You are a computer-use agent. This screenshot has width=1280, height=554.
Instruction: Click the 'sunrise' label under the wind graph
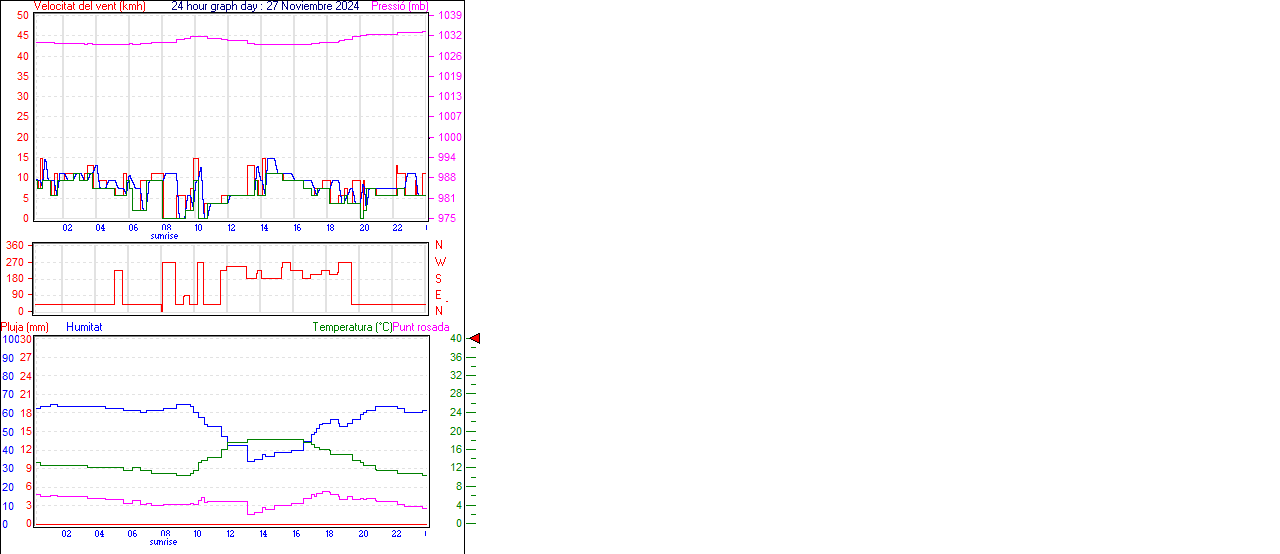(x=164, y=236)
